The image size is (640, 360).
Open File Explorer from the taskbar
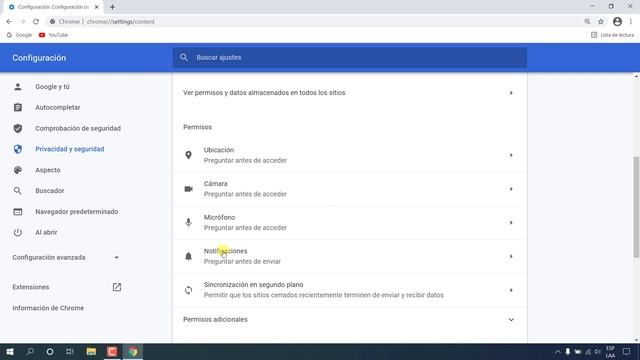pyautogui.click(x=91, y=352)
